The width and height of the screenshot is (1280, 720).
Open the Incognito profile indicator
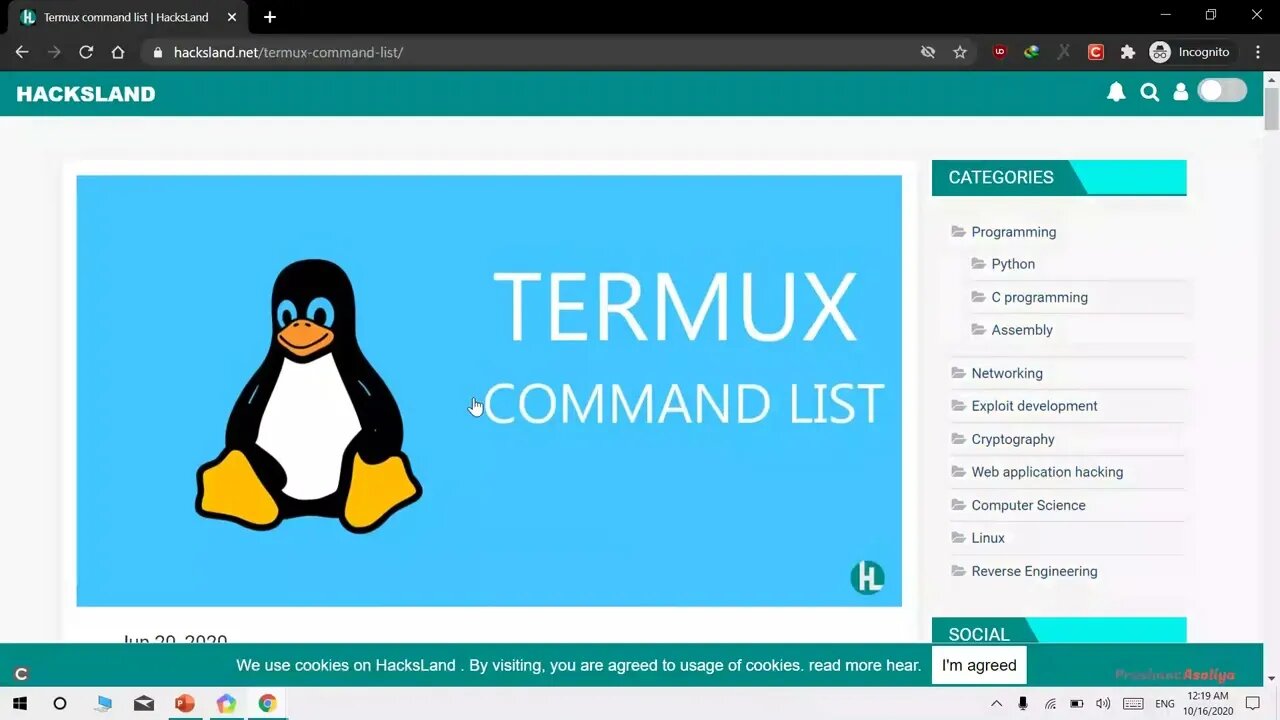click(1190, 52)
